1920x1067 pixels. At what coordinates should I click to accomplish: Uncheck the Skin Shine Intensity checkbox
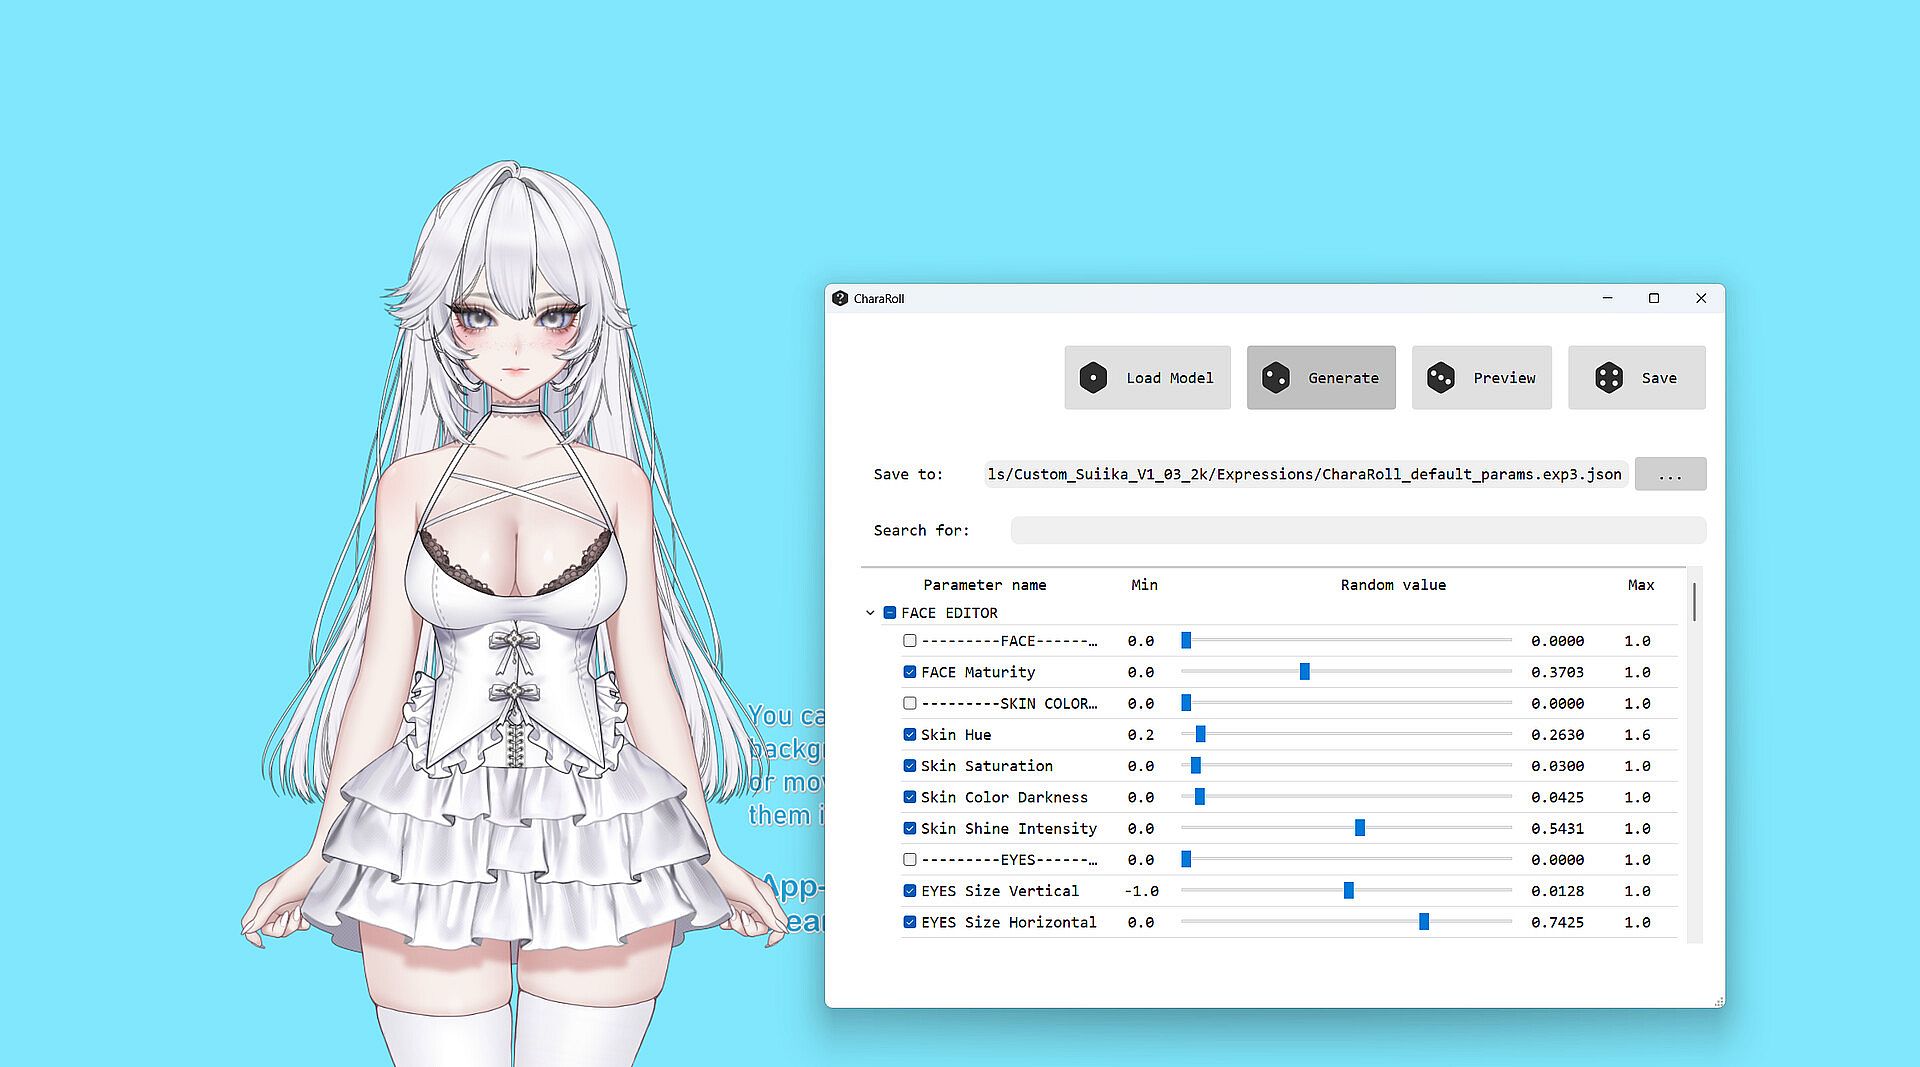click(x=910, y=828)
